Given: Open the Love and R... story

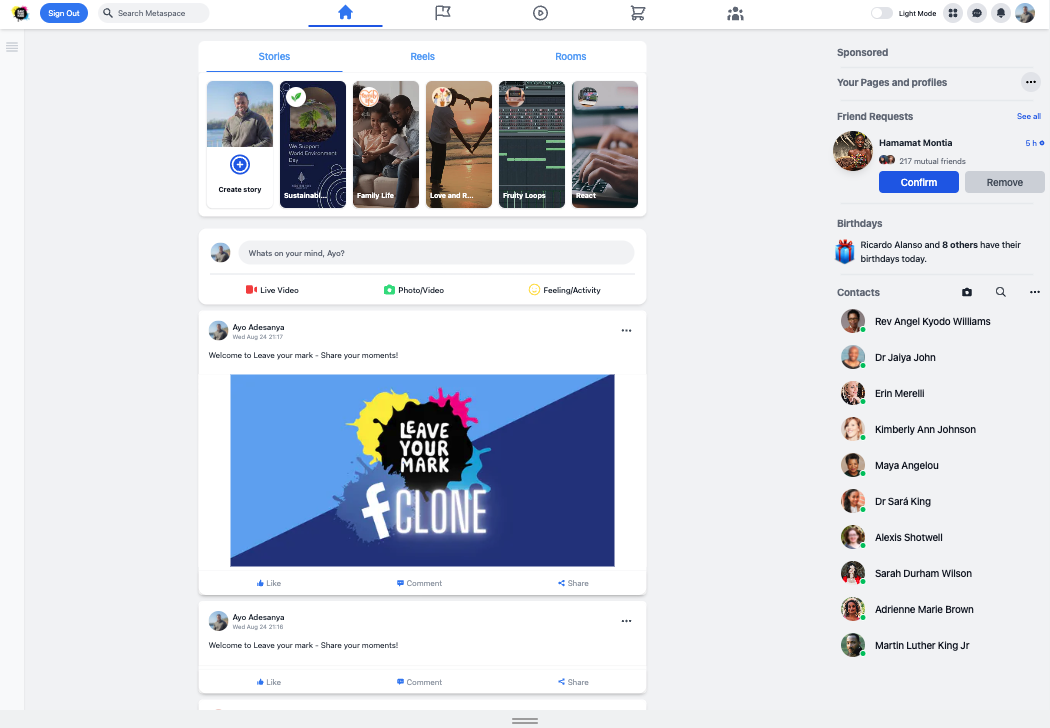Looking at the screenshot, I should pyautogui.click(x=459, y=144).
